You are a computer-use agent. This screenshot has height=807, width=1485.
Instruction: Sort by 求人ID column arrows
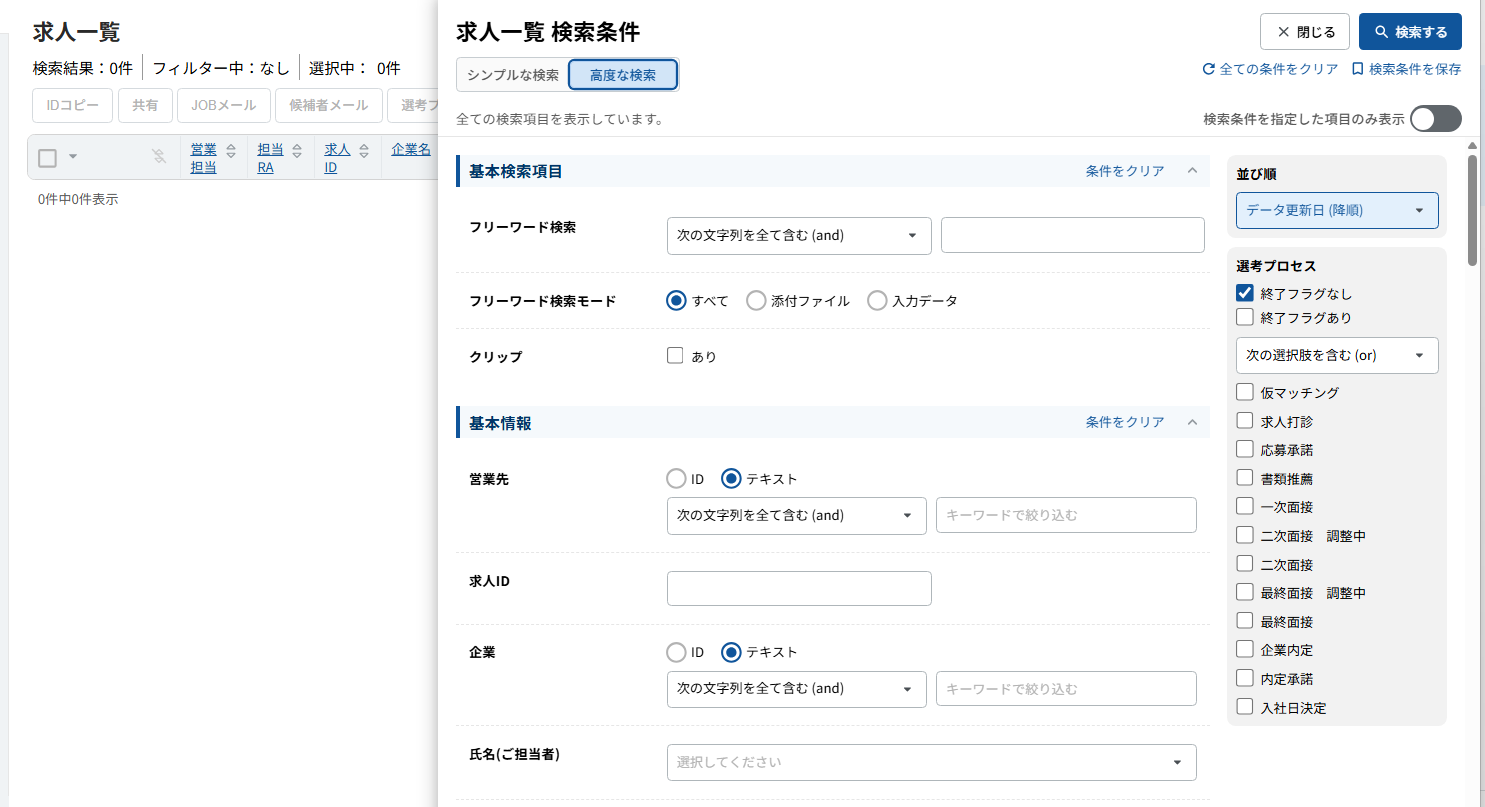tap(364, 151)
